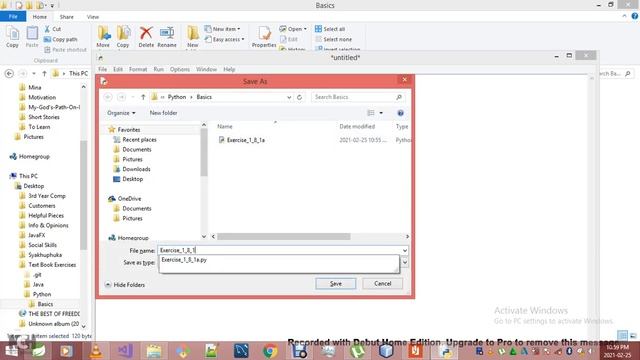Viewport: 640px width, 360px height.
Task: Click Select all in the Explorer ribbon
Action: click(x=330, y=29)
